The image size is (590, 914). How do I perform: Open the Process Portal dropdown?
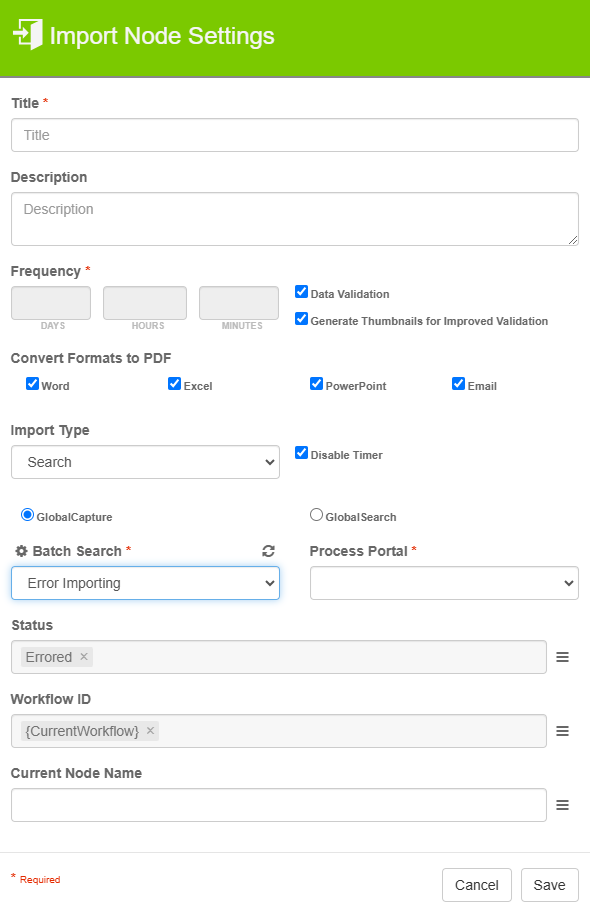coord(444,582)
